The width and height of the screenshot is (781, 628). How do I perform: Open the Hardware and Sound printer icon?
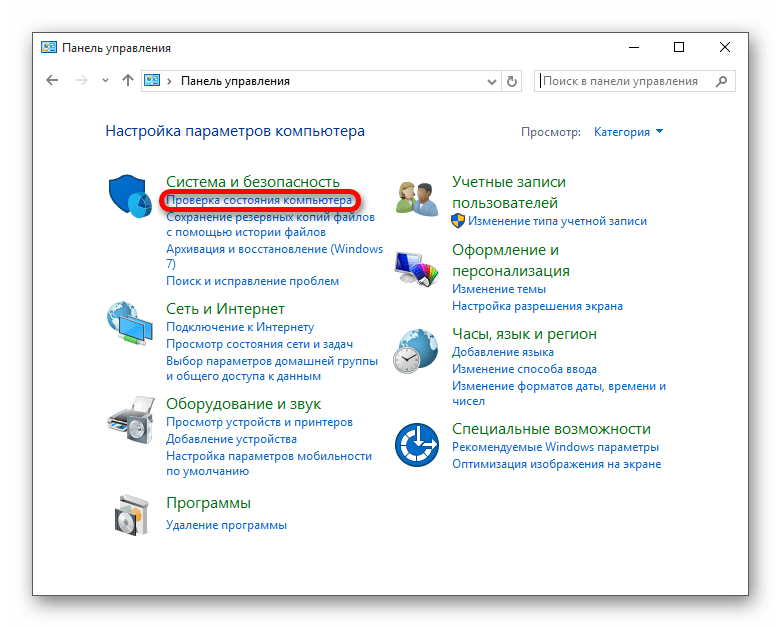coord(130,420)
